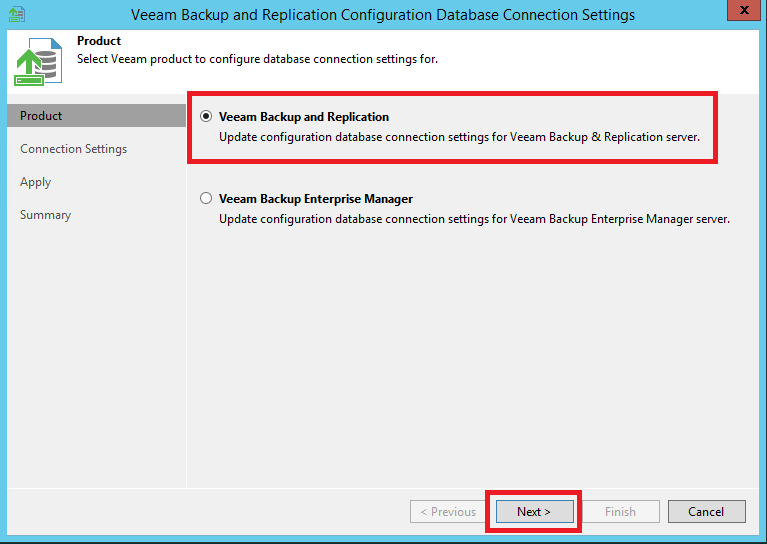Click the 'Select Veeam product to configure' header text

(257, 59)
